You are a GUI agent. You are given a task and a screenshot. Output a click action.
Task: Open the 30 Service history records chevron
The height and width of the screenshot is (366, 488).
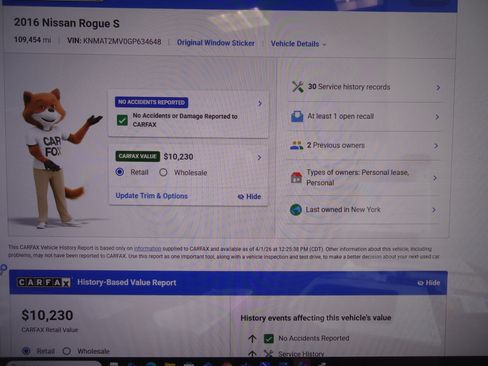(438, 88)
